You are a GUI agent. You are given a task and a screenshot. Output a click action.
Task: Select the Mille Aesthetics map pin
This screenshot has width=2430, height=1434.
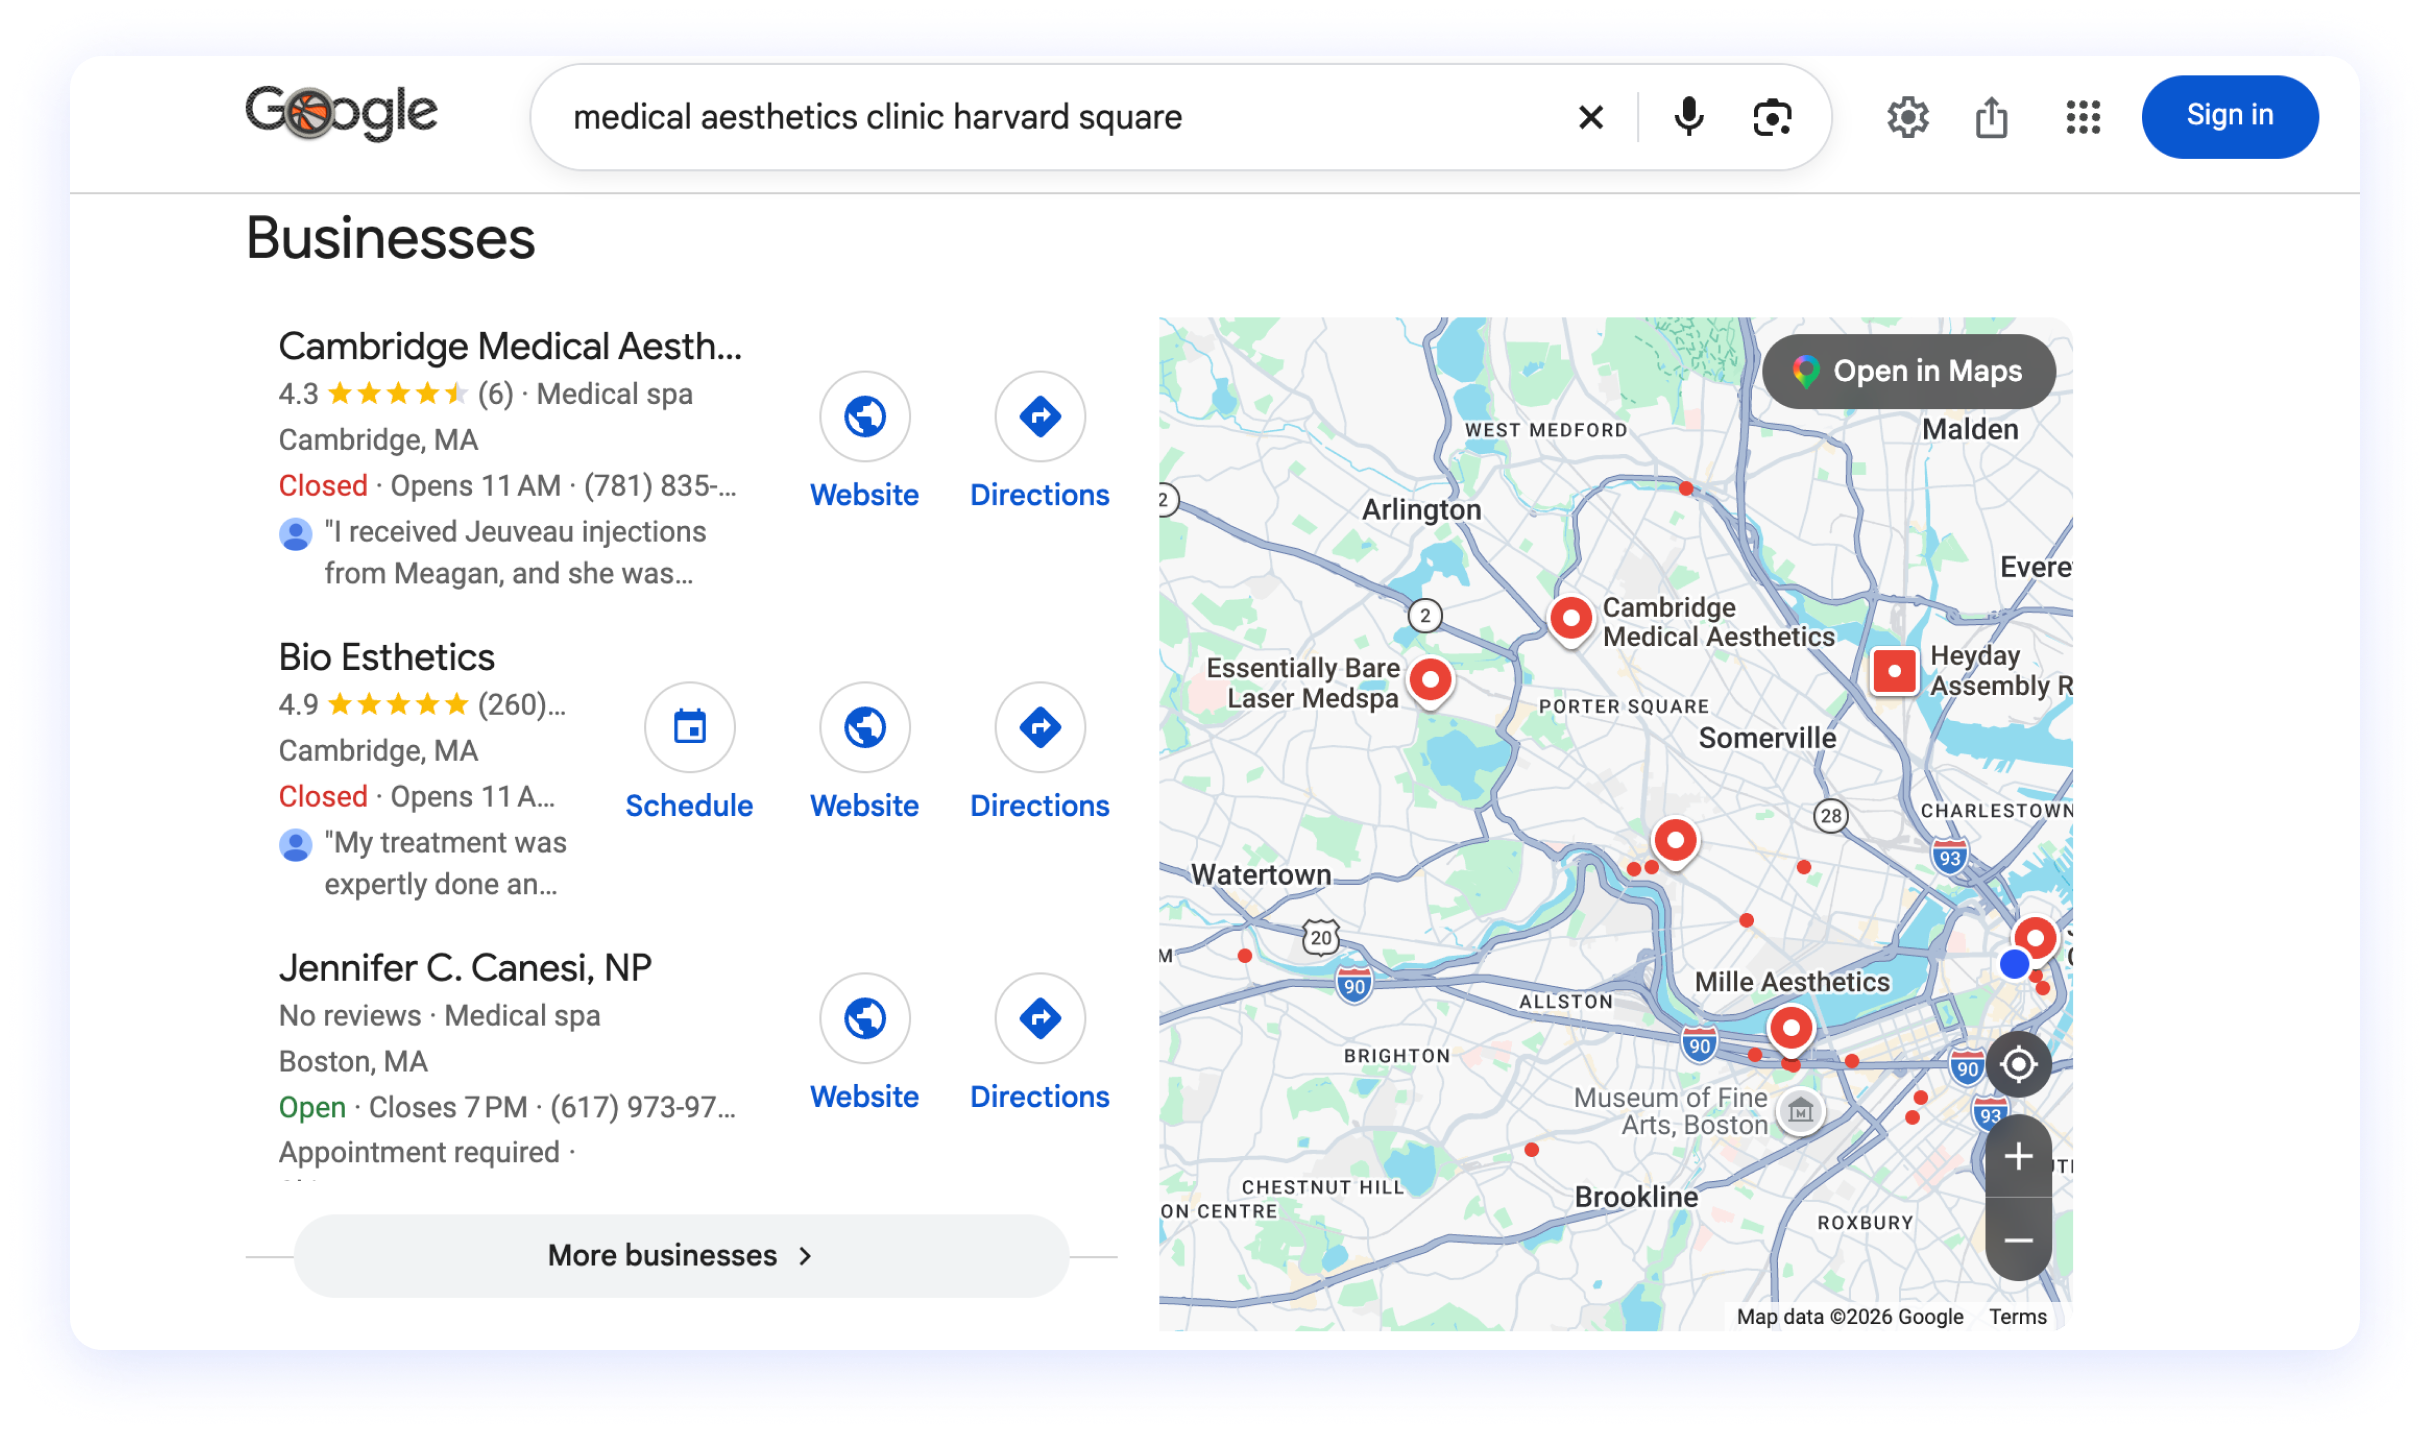click(x=1791, y=1029)
